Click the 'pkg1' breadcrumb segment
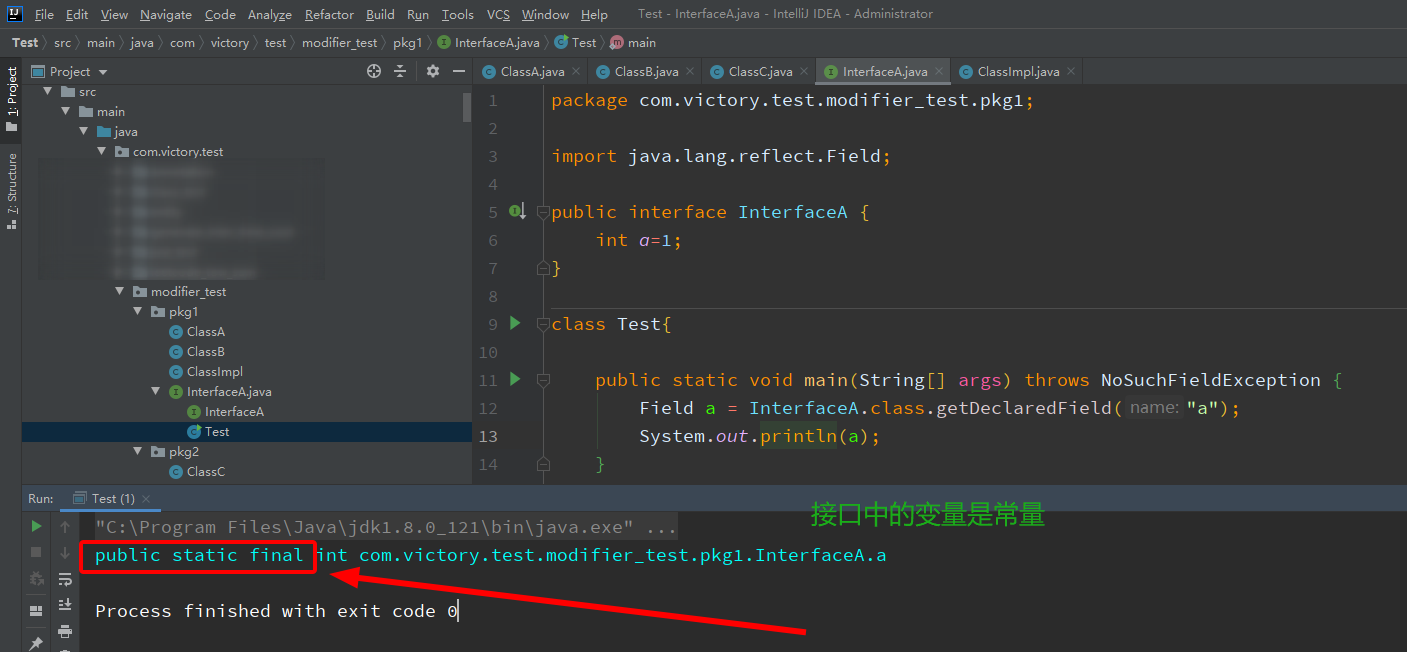 pyautogui.click(x=408, y=42)
